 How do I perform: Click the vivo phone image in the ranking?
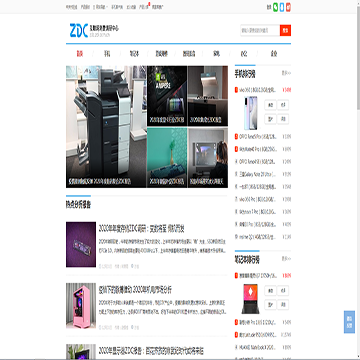tap(251, 112)
